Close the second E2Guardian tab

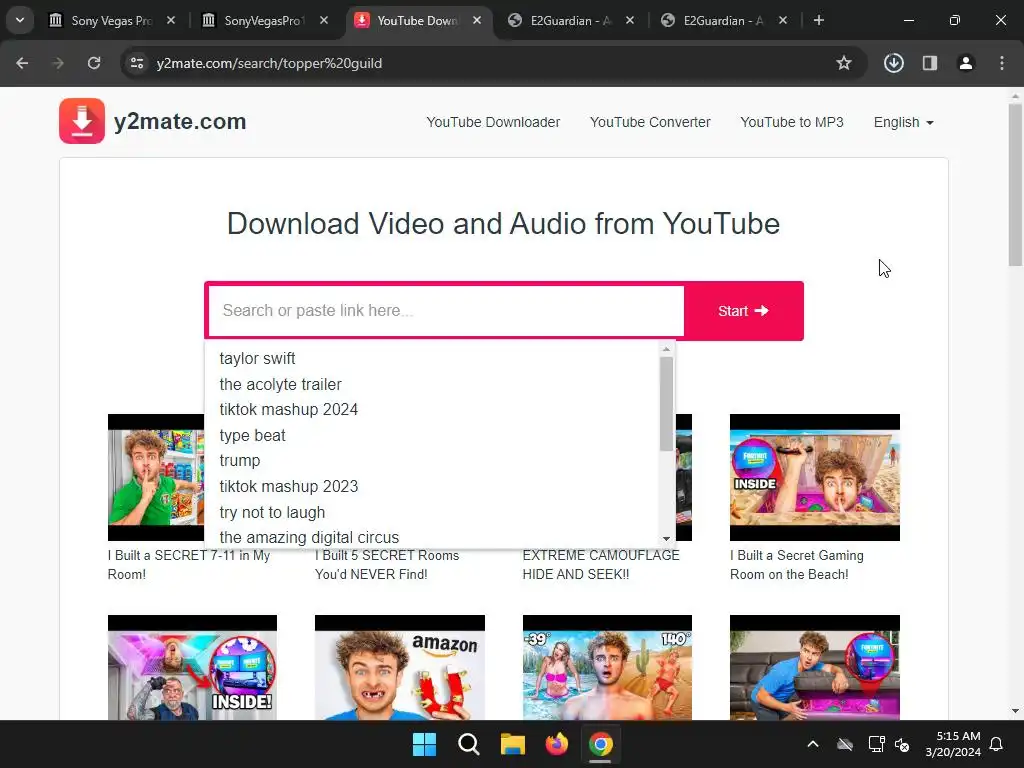point(782,20)
